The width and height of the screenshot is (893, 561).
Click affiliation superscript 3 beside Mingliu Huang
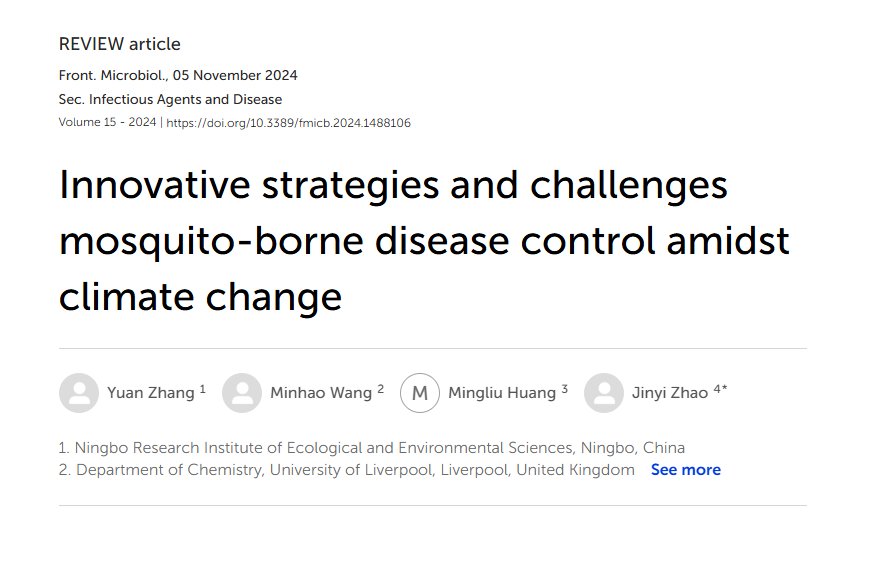(564, 389)
